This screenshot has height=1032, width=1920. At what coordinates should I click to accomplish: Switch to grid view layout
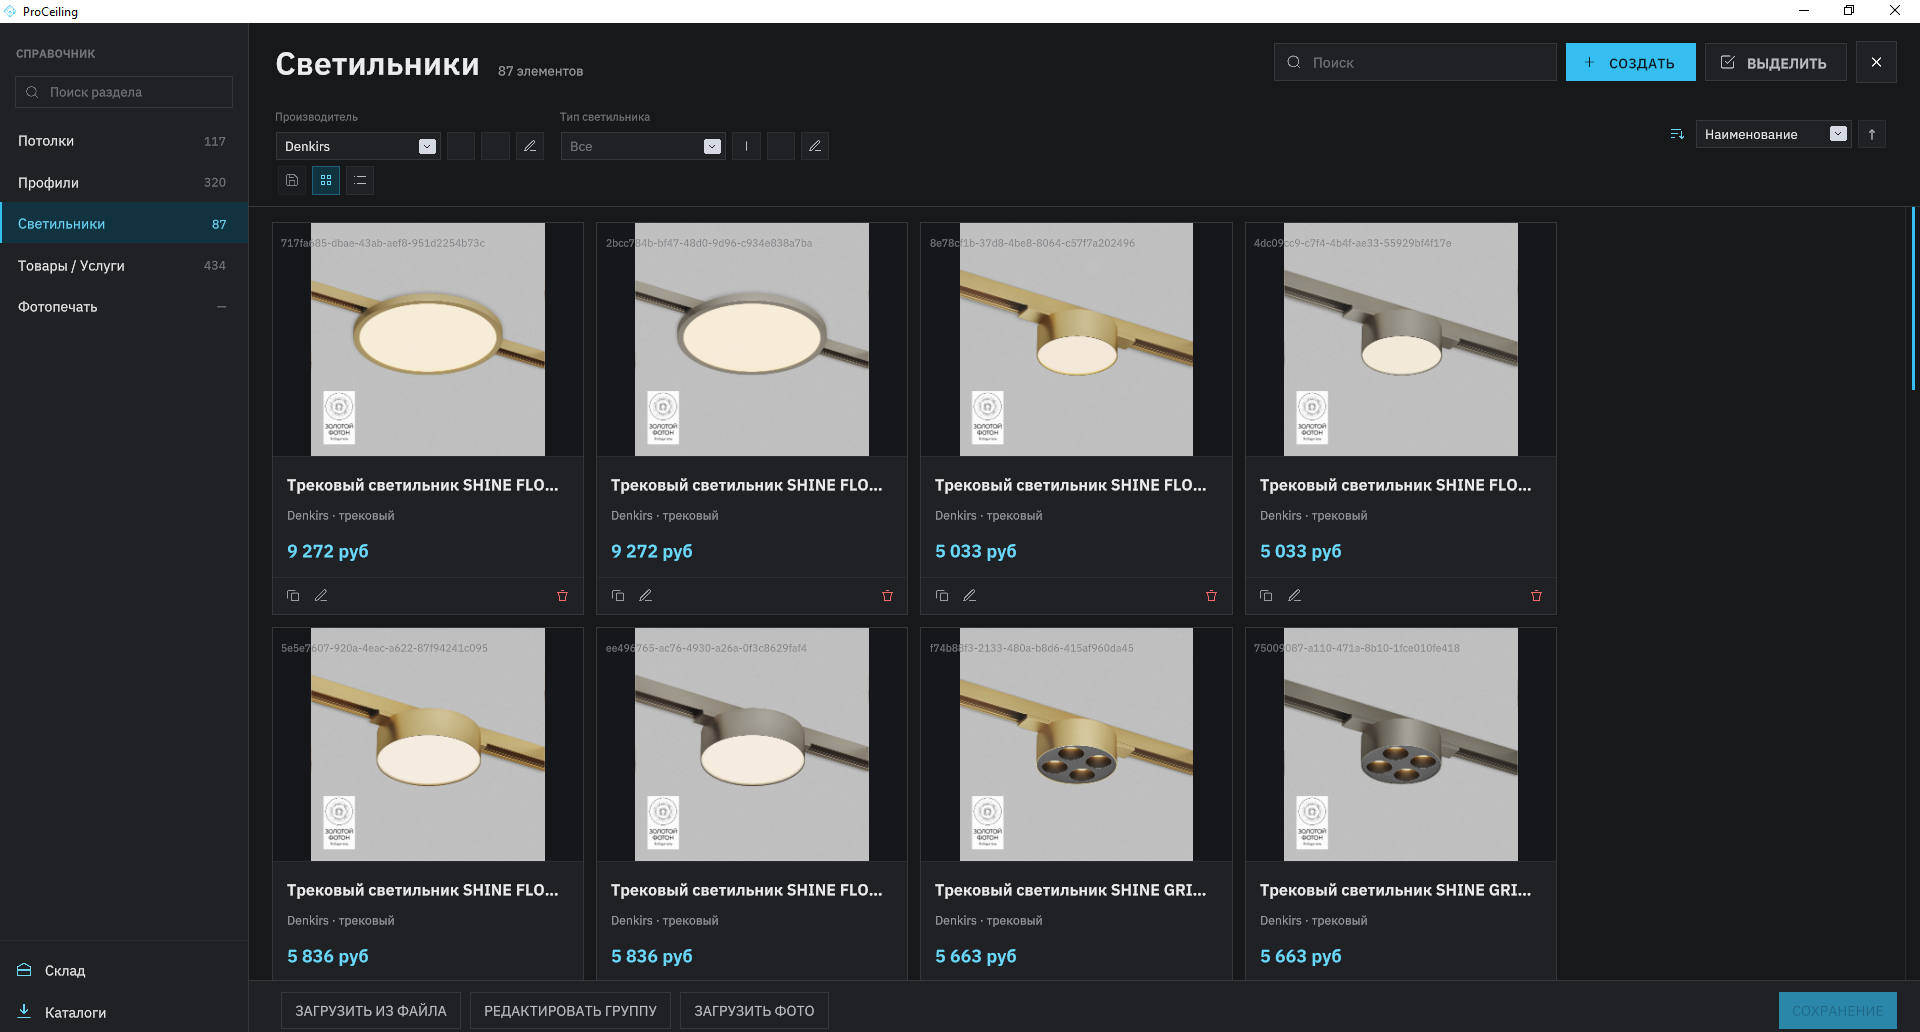[326, 181]
